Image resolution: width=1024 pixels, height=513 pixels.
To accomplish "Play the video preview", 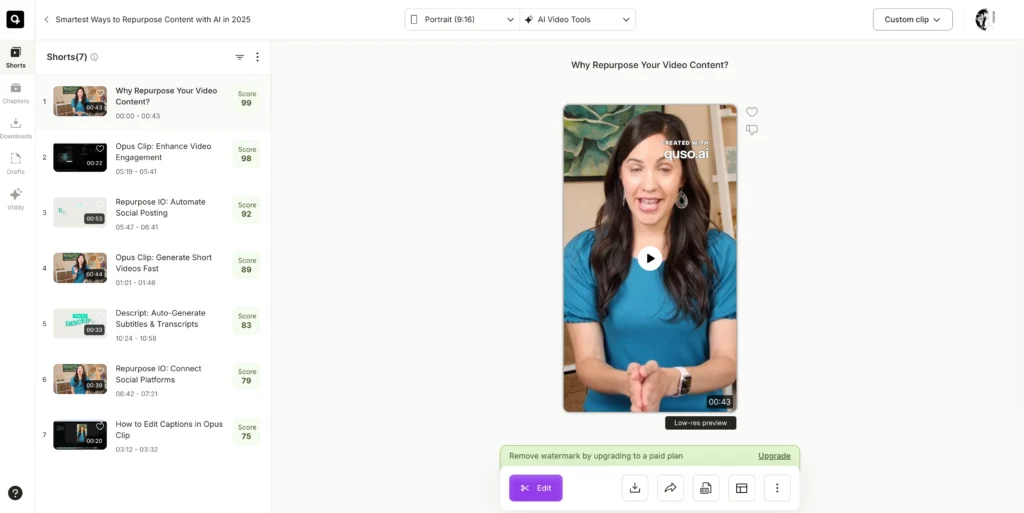I will (x=650, y=258).
